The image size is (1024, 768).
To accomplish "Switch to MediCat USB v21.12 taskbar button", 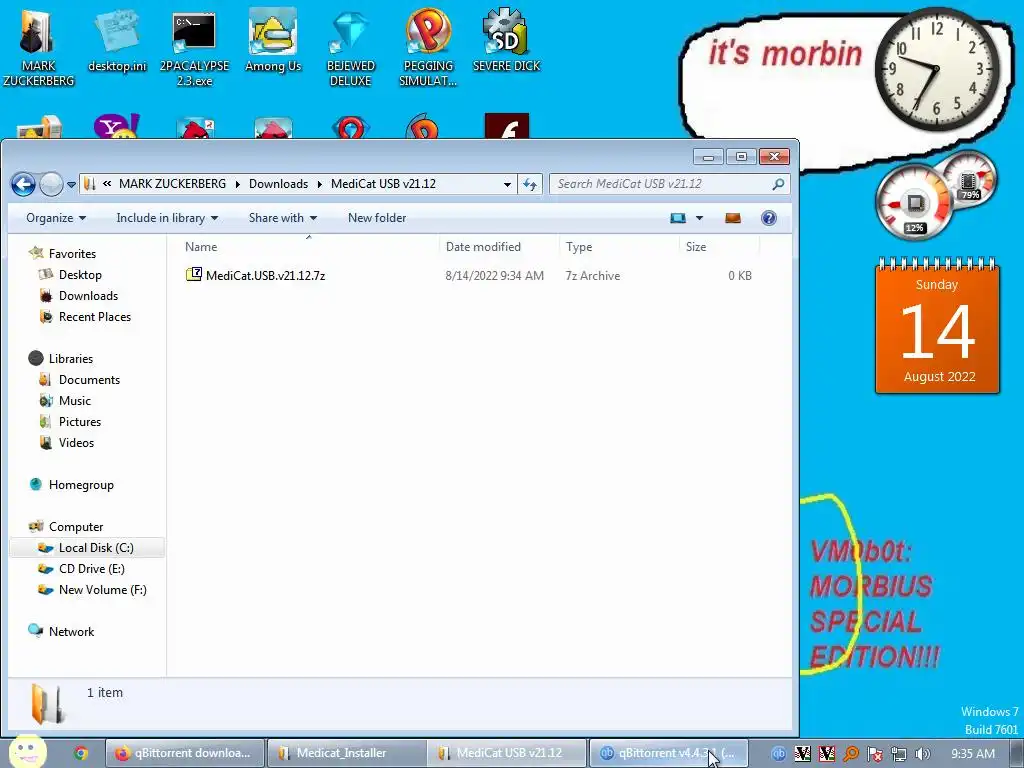I will pyautogui.click(x=507, y=753).
